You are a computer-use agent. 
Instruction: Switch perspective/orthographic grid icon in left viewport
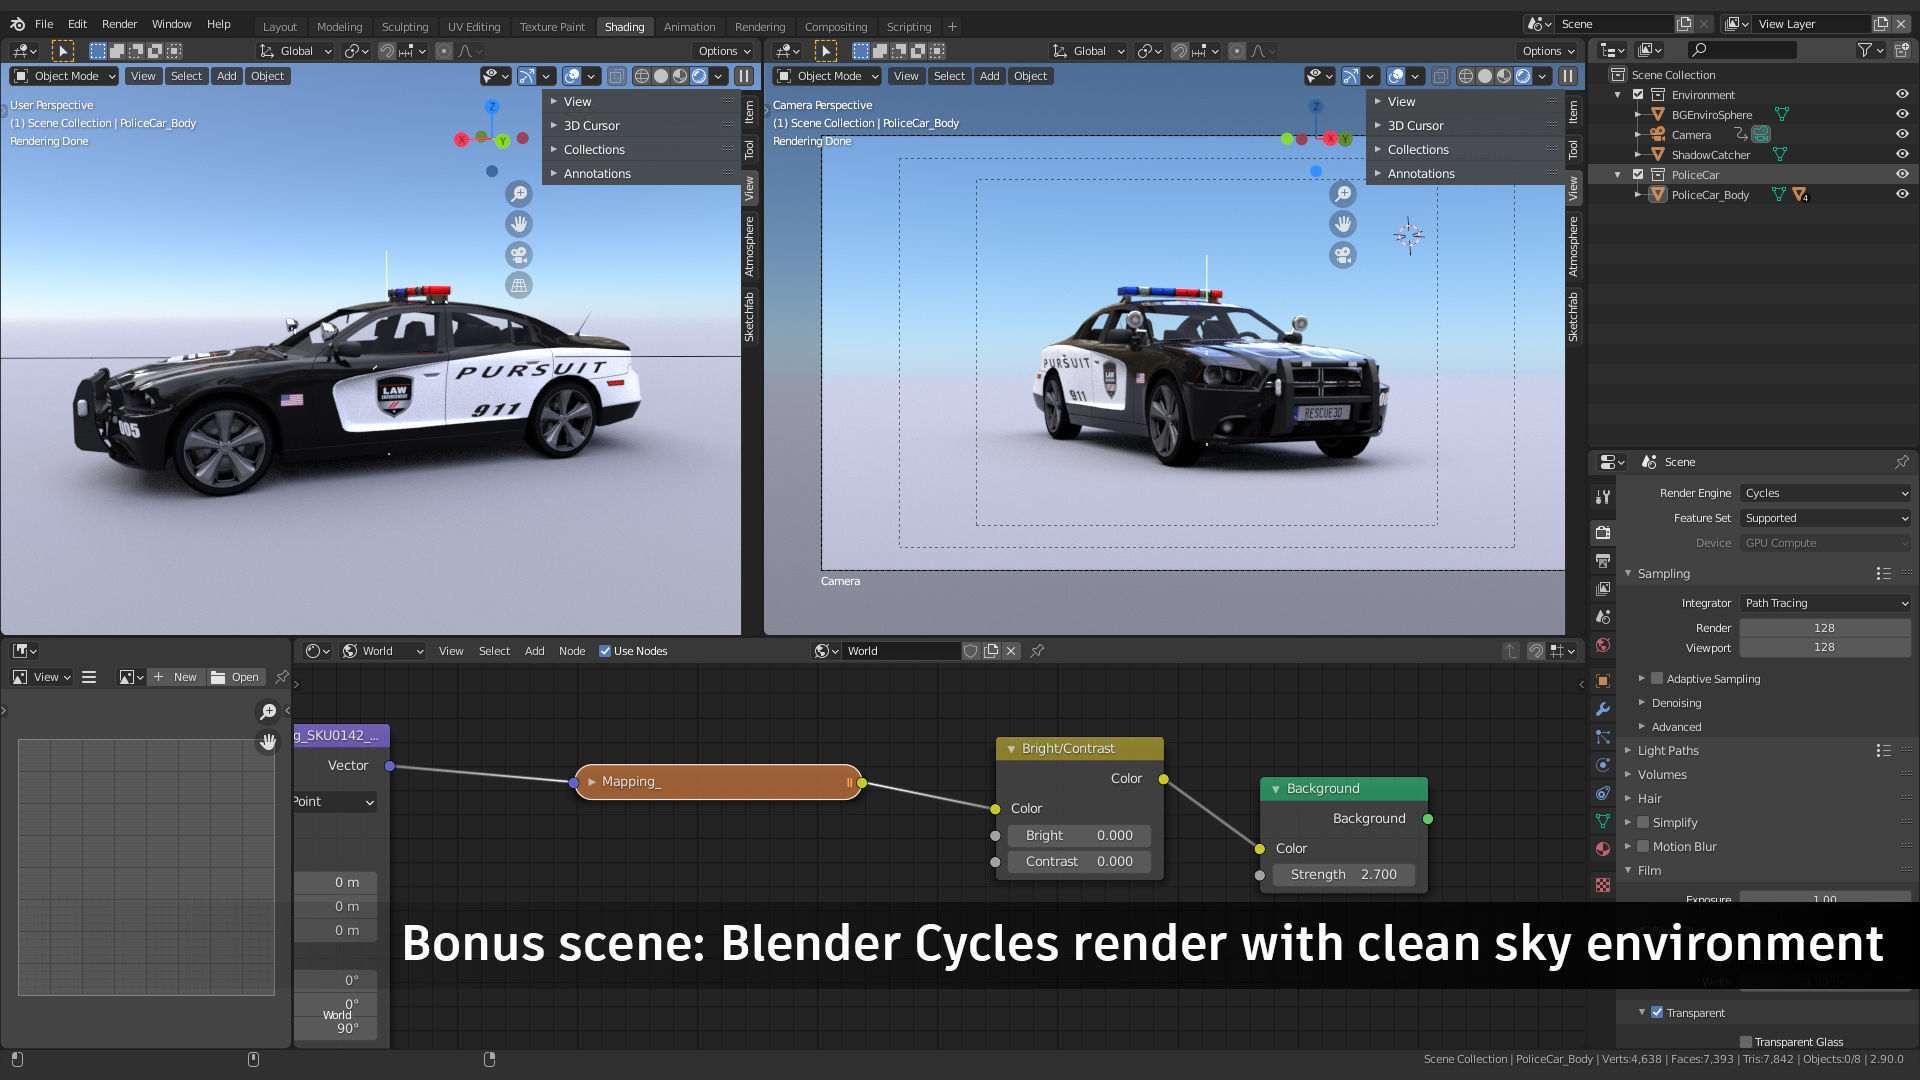[x=519, y=286]
